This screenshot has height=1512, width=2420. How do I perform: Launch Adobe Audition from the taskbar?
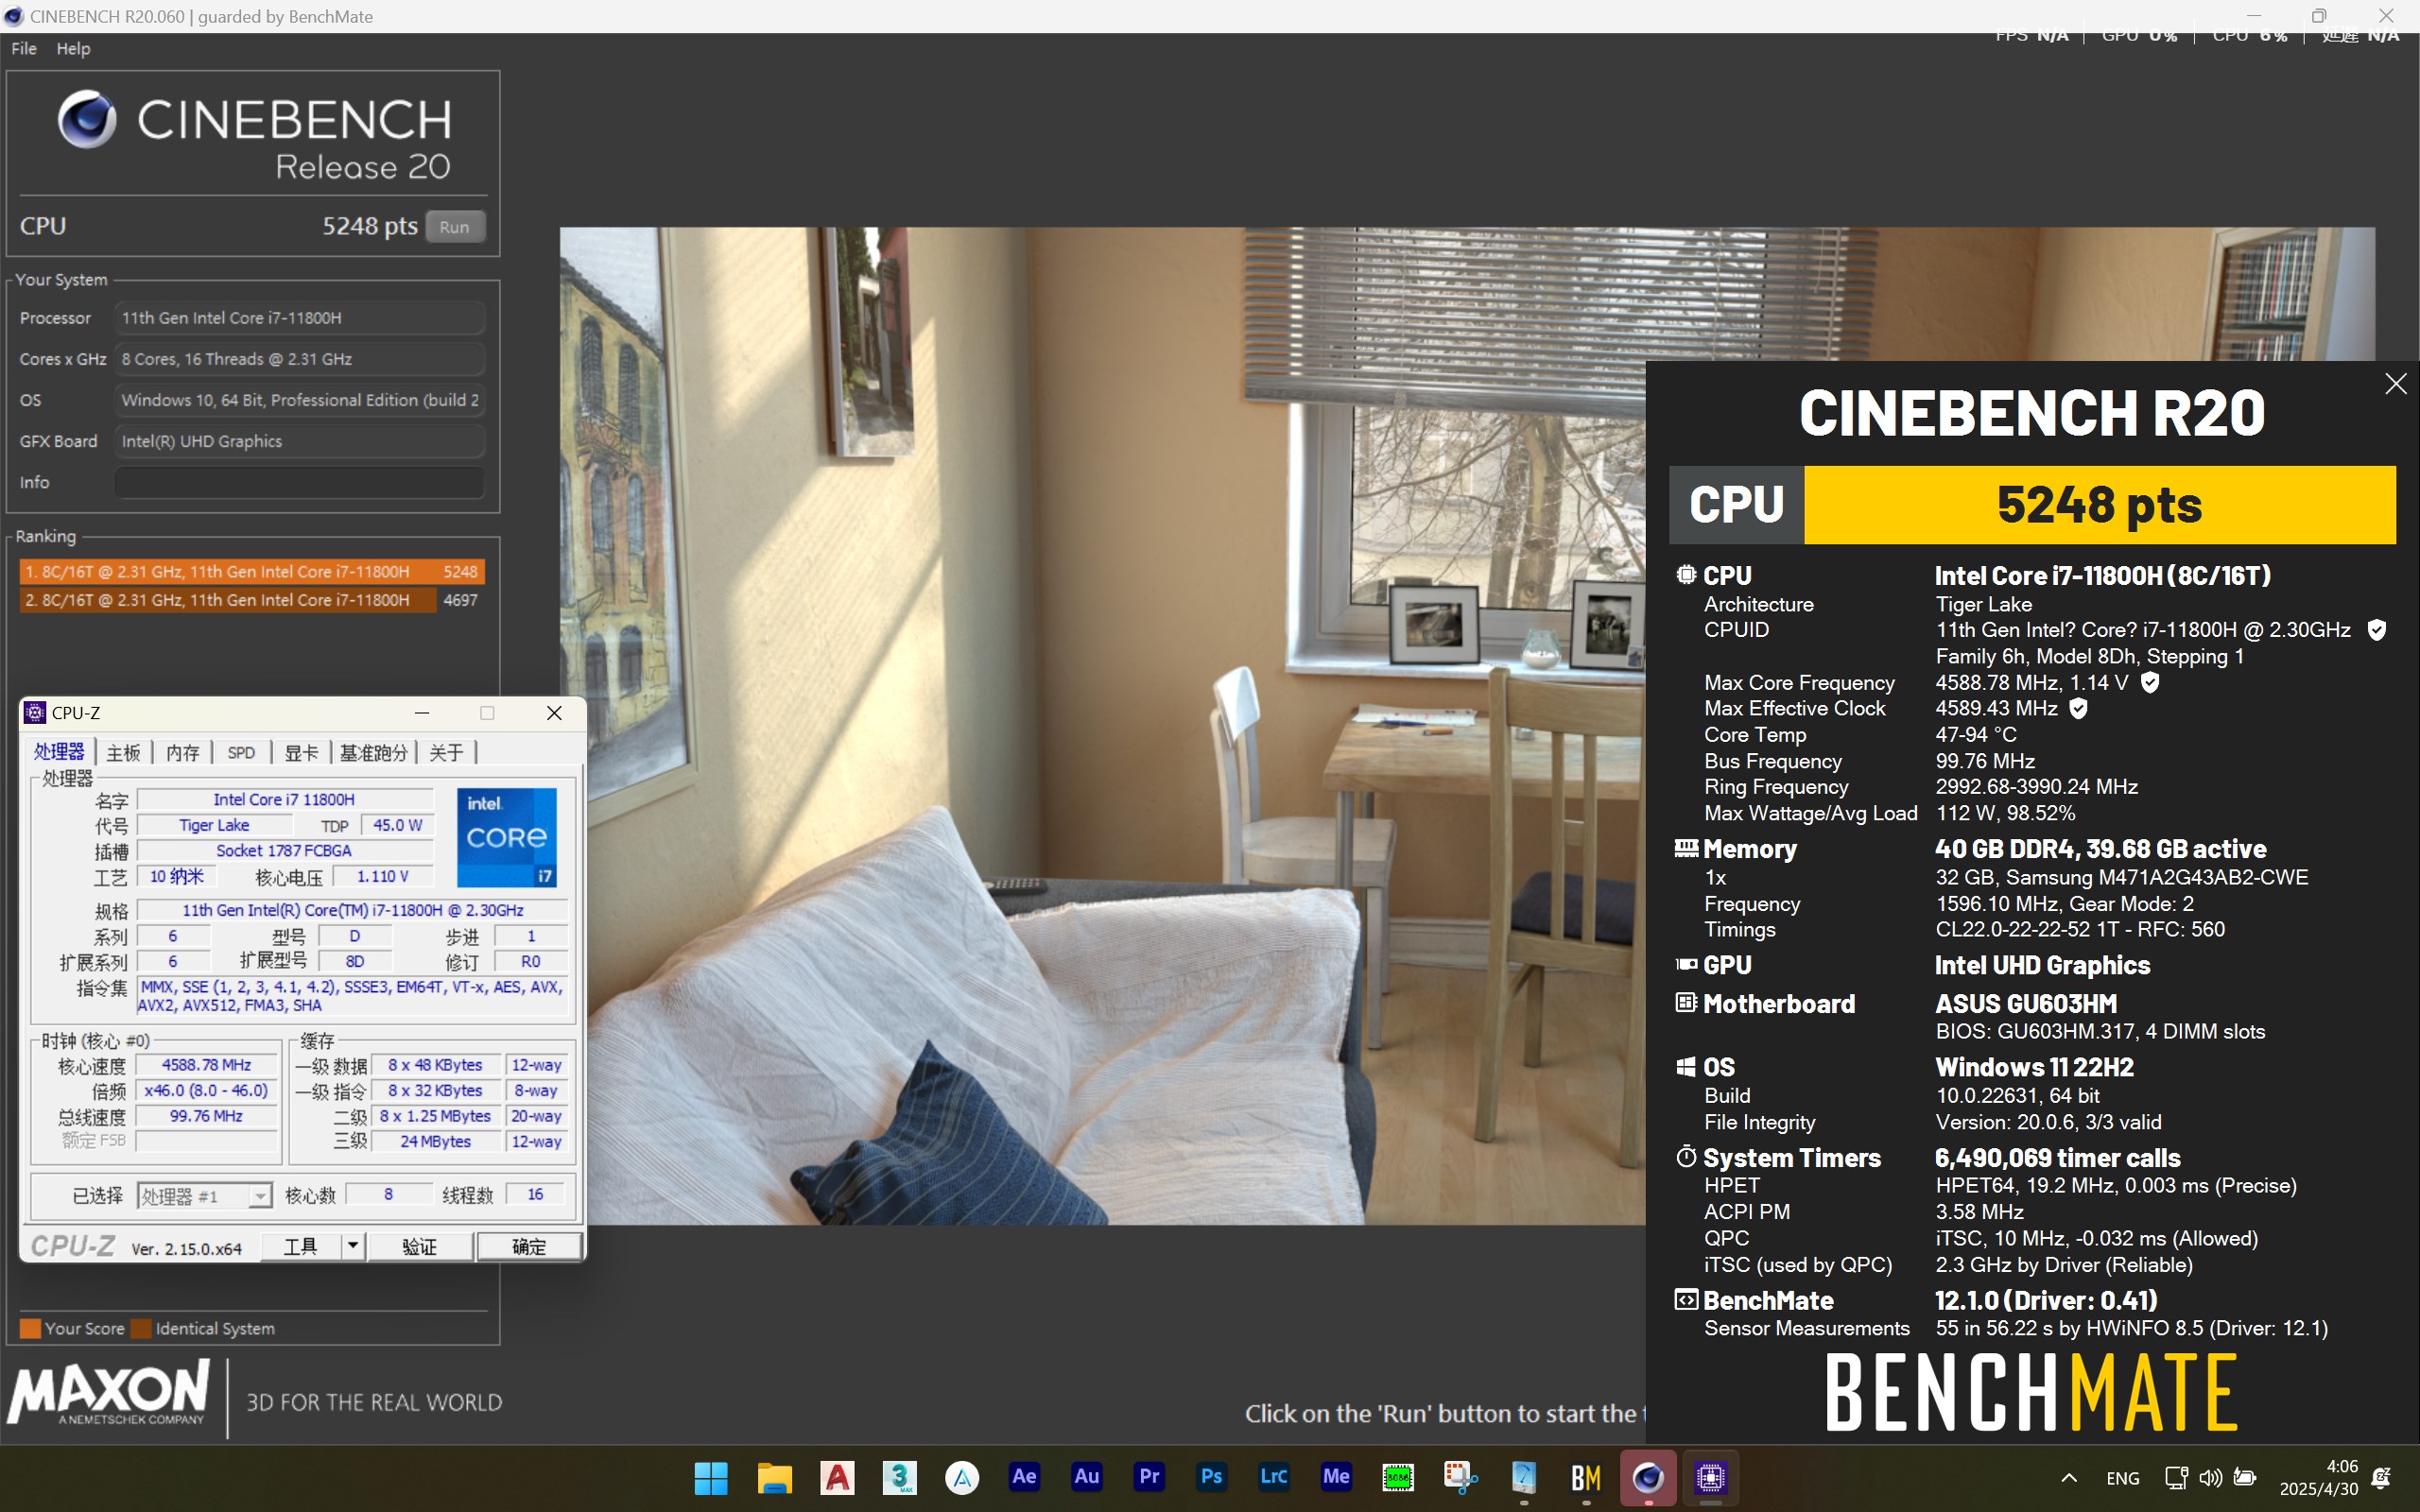pyautogui.click(x=1086, y=1477)
